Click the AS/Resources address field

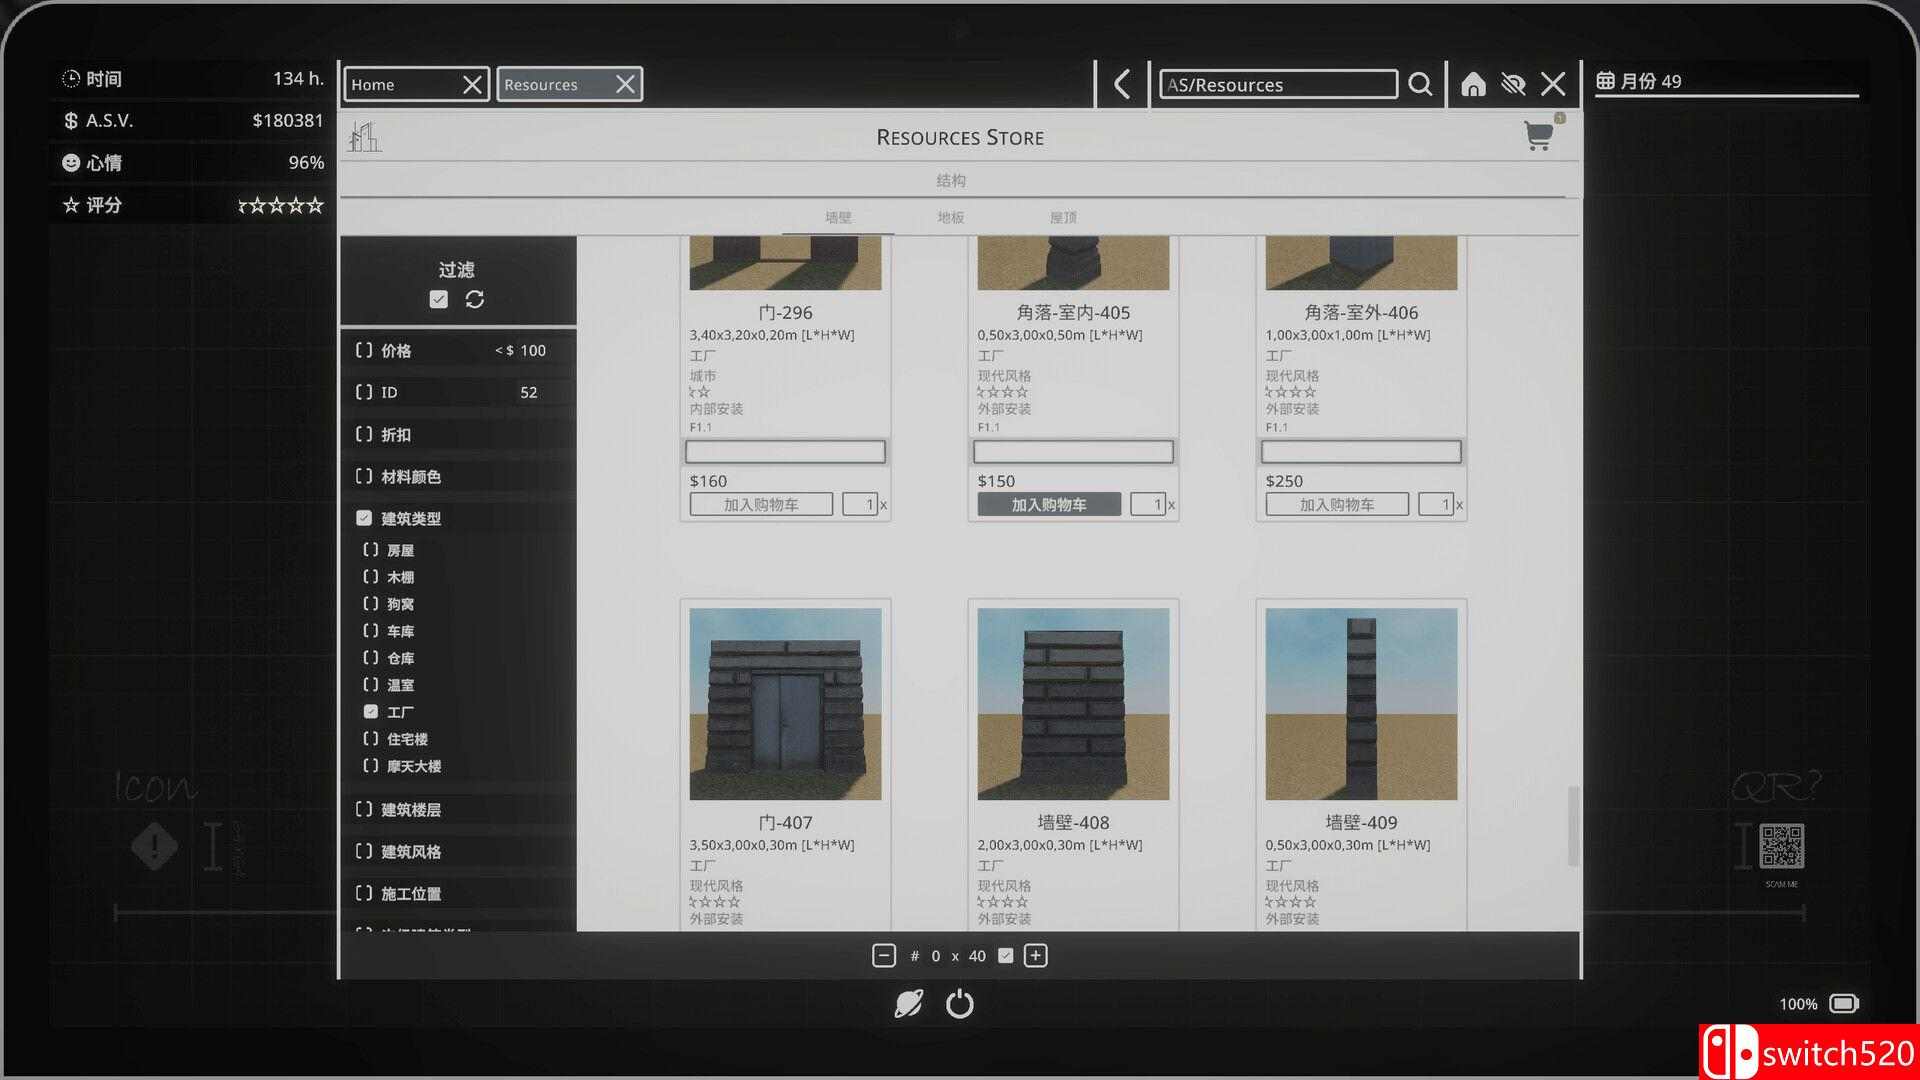pos(1278,85)
